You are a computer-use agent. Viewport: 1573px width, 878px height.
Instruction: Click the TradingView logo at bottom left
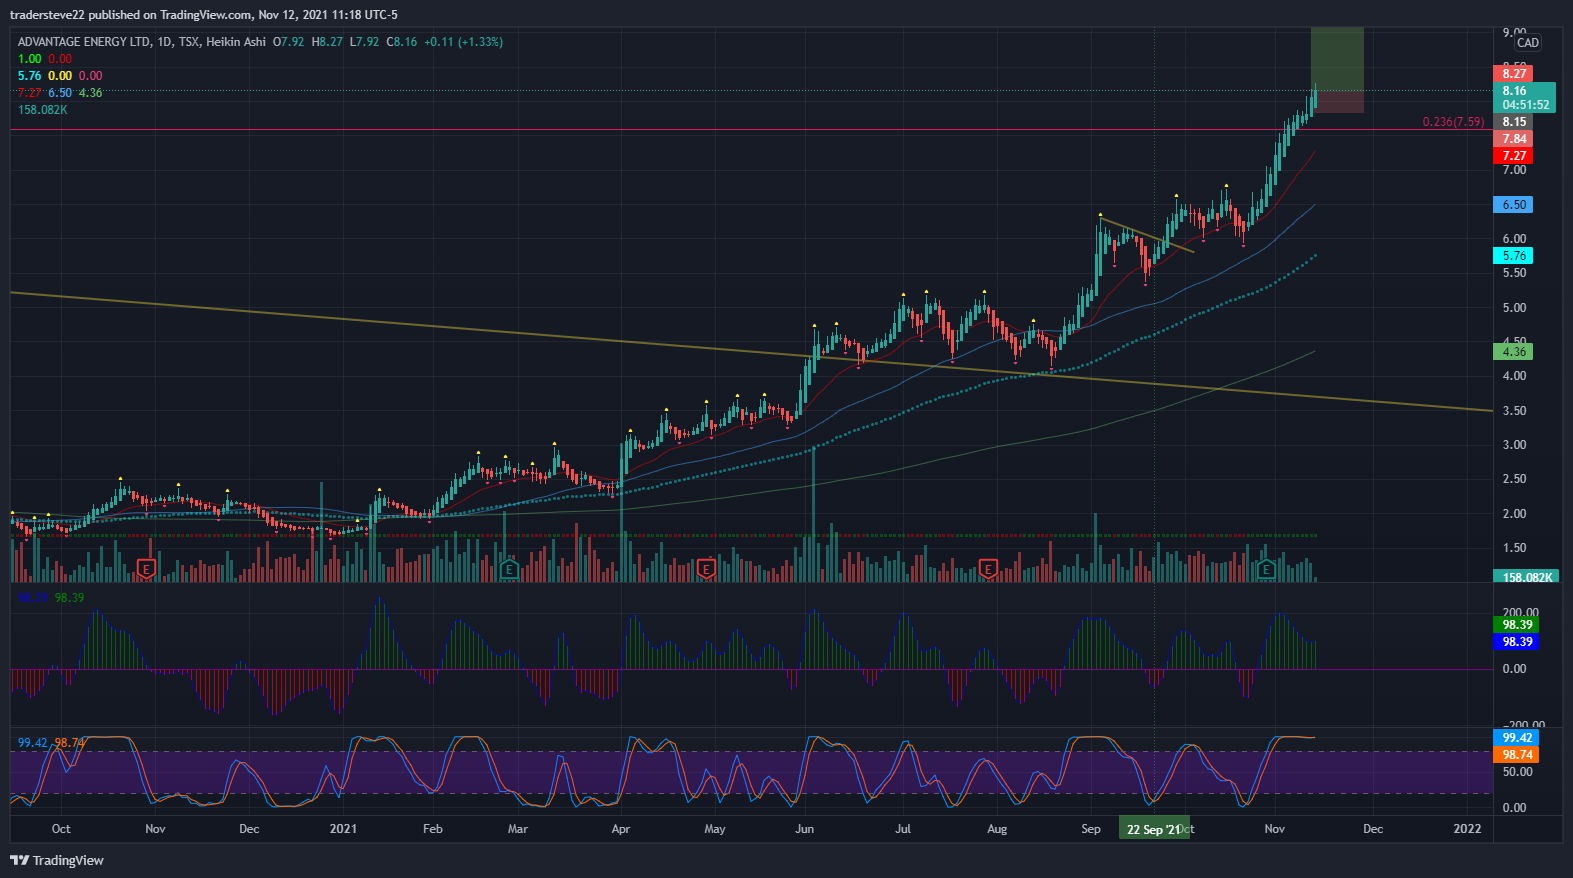(x=57, y=860)
